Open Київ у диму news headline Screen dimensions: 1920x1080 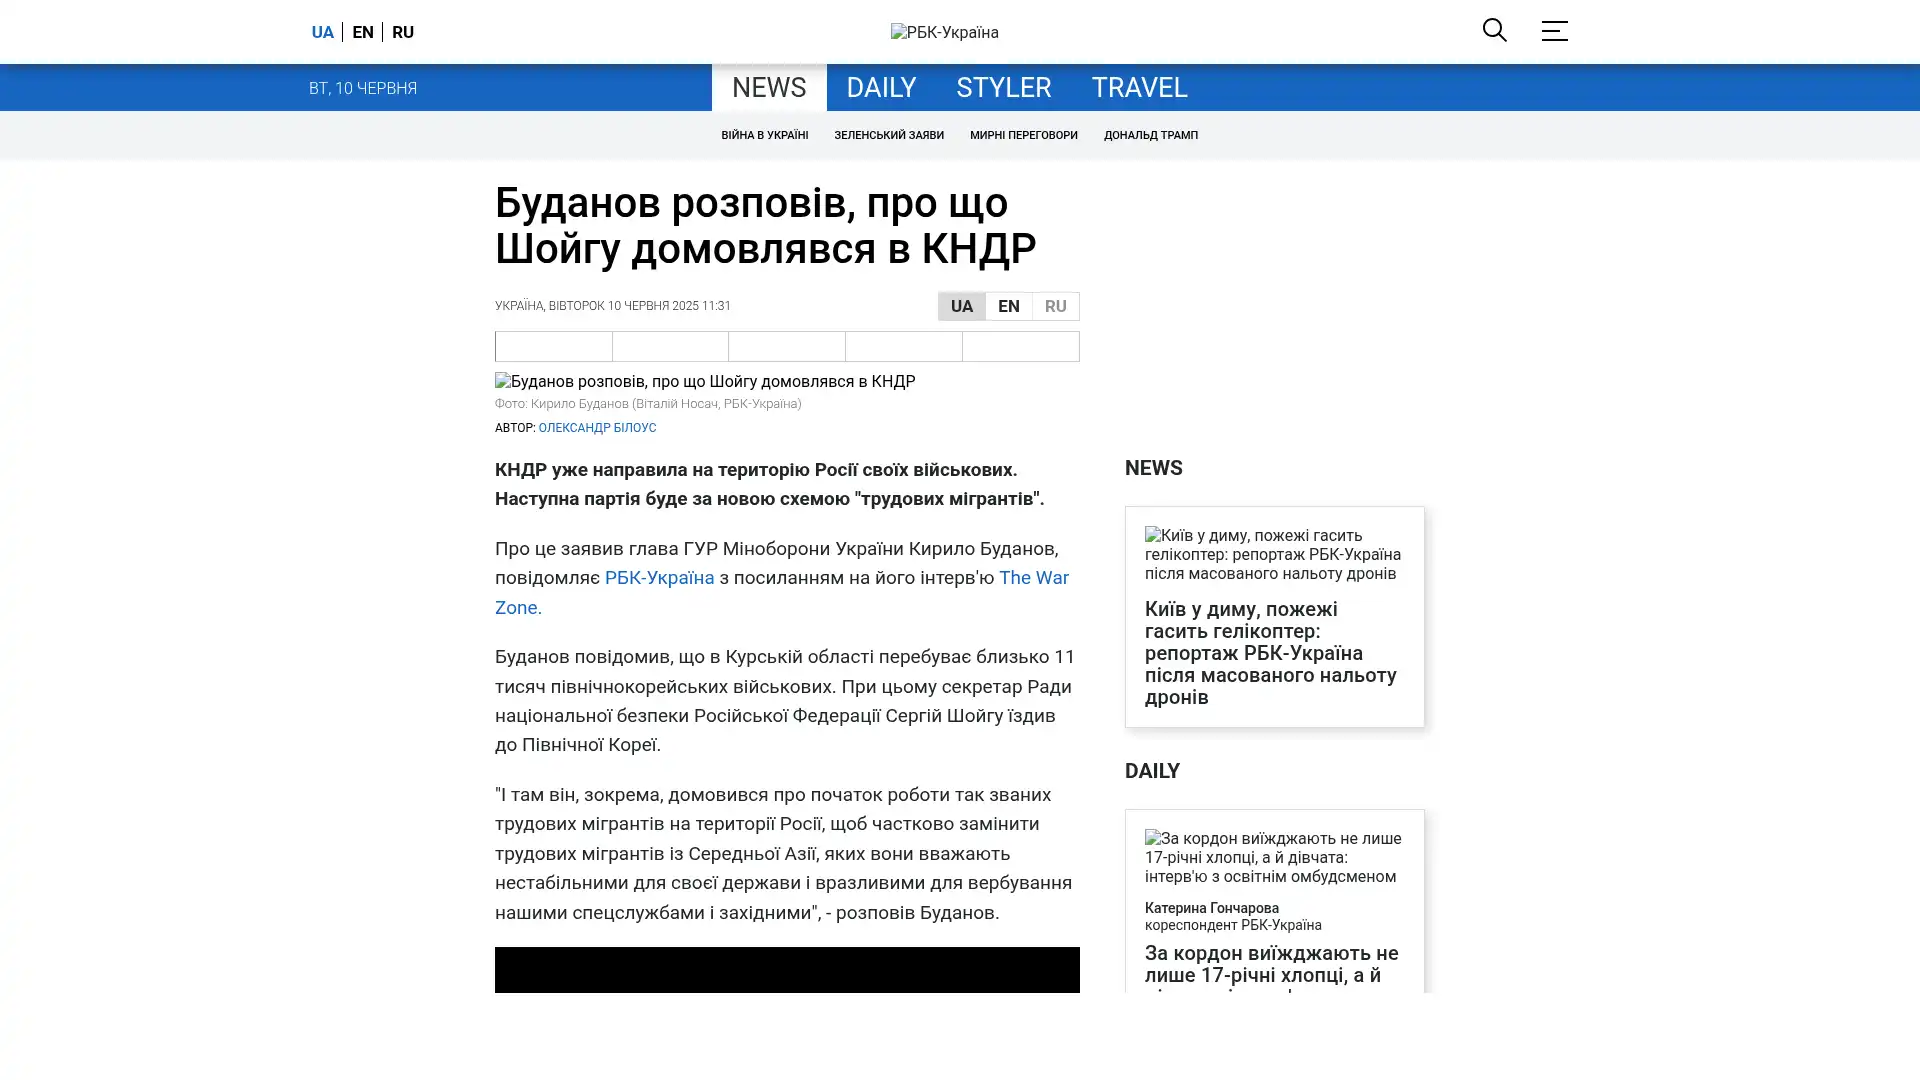(1270, 652)
